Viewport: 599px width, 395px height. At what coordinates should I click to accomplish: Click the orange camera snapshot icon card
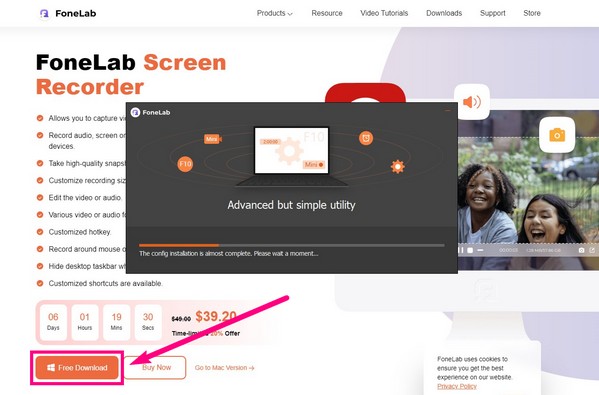557,135
